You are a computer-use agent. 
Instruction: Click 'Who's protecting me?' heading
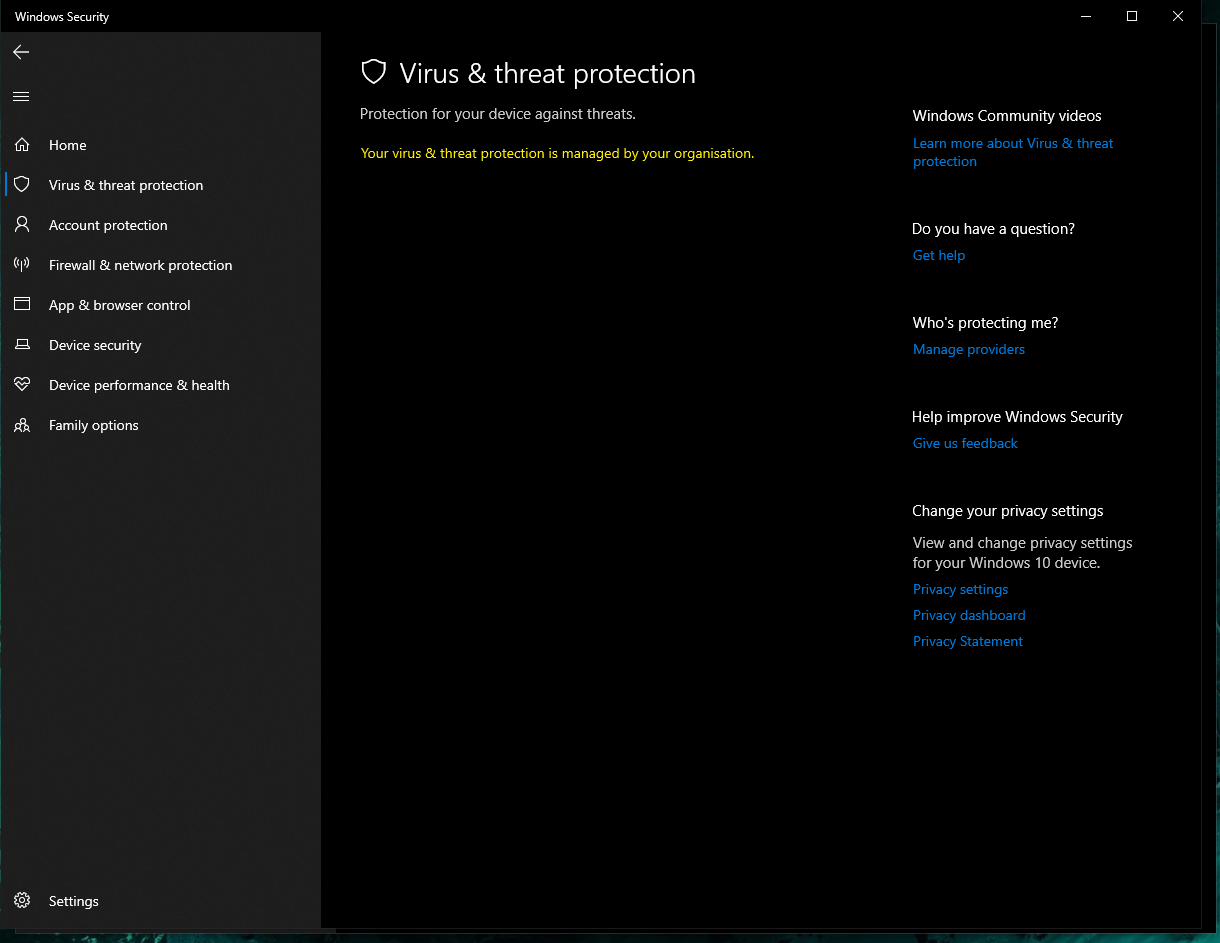(x=985, y=323)
